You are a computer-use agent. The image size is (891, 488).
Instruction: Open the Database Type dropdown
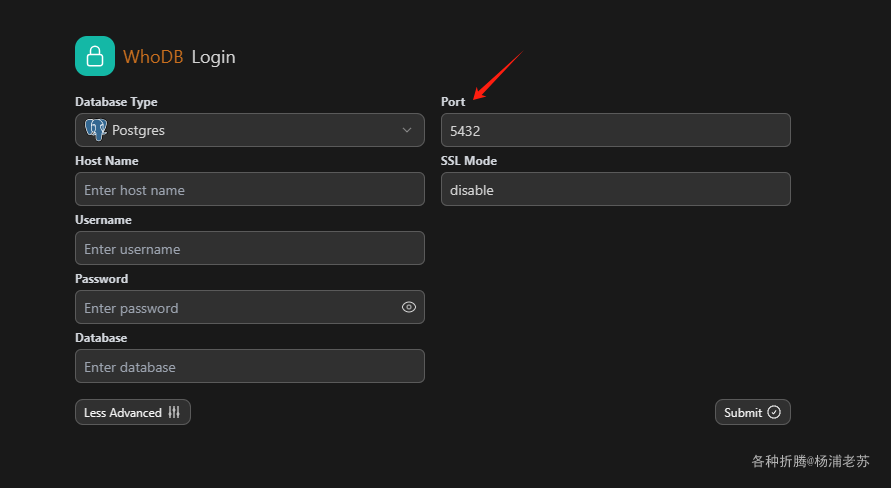click(x=249, y=130)
